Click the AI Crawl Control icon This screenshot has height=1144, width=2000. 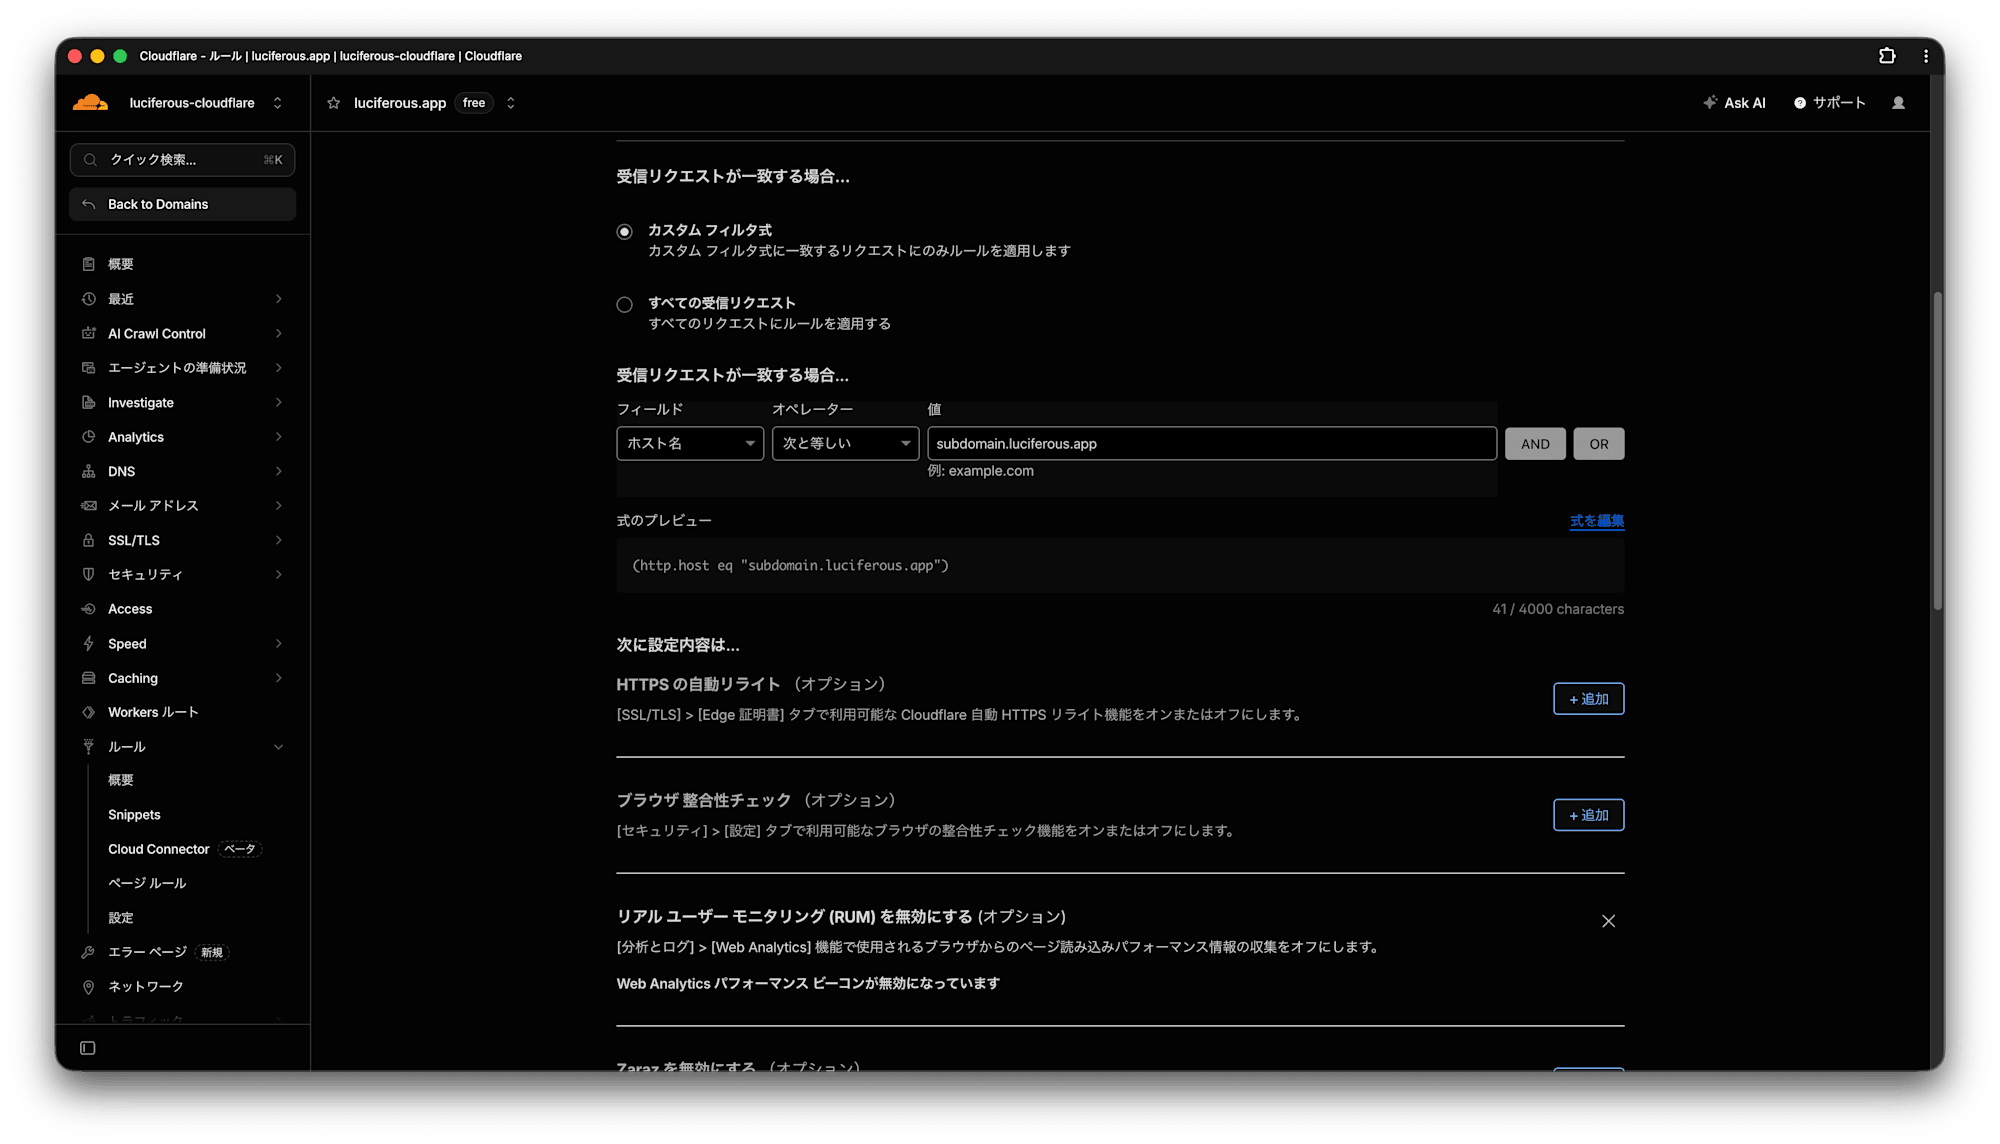89,333
